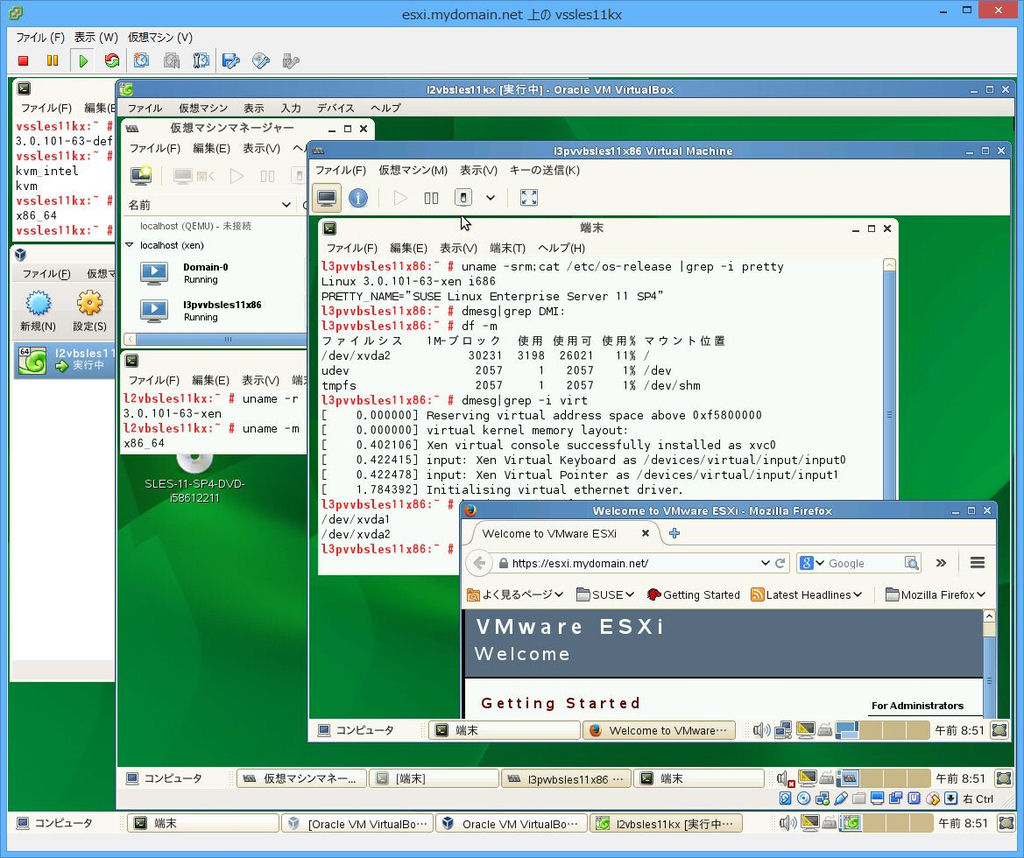Open the snapshot manager wrench-clock icon
The image size is (1024, 858).
pos(201,61)
